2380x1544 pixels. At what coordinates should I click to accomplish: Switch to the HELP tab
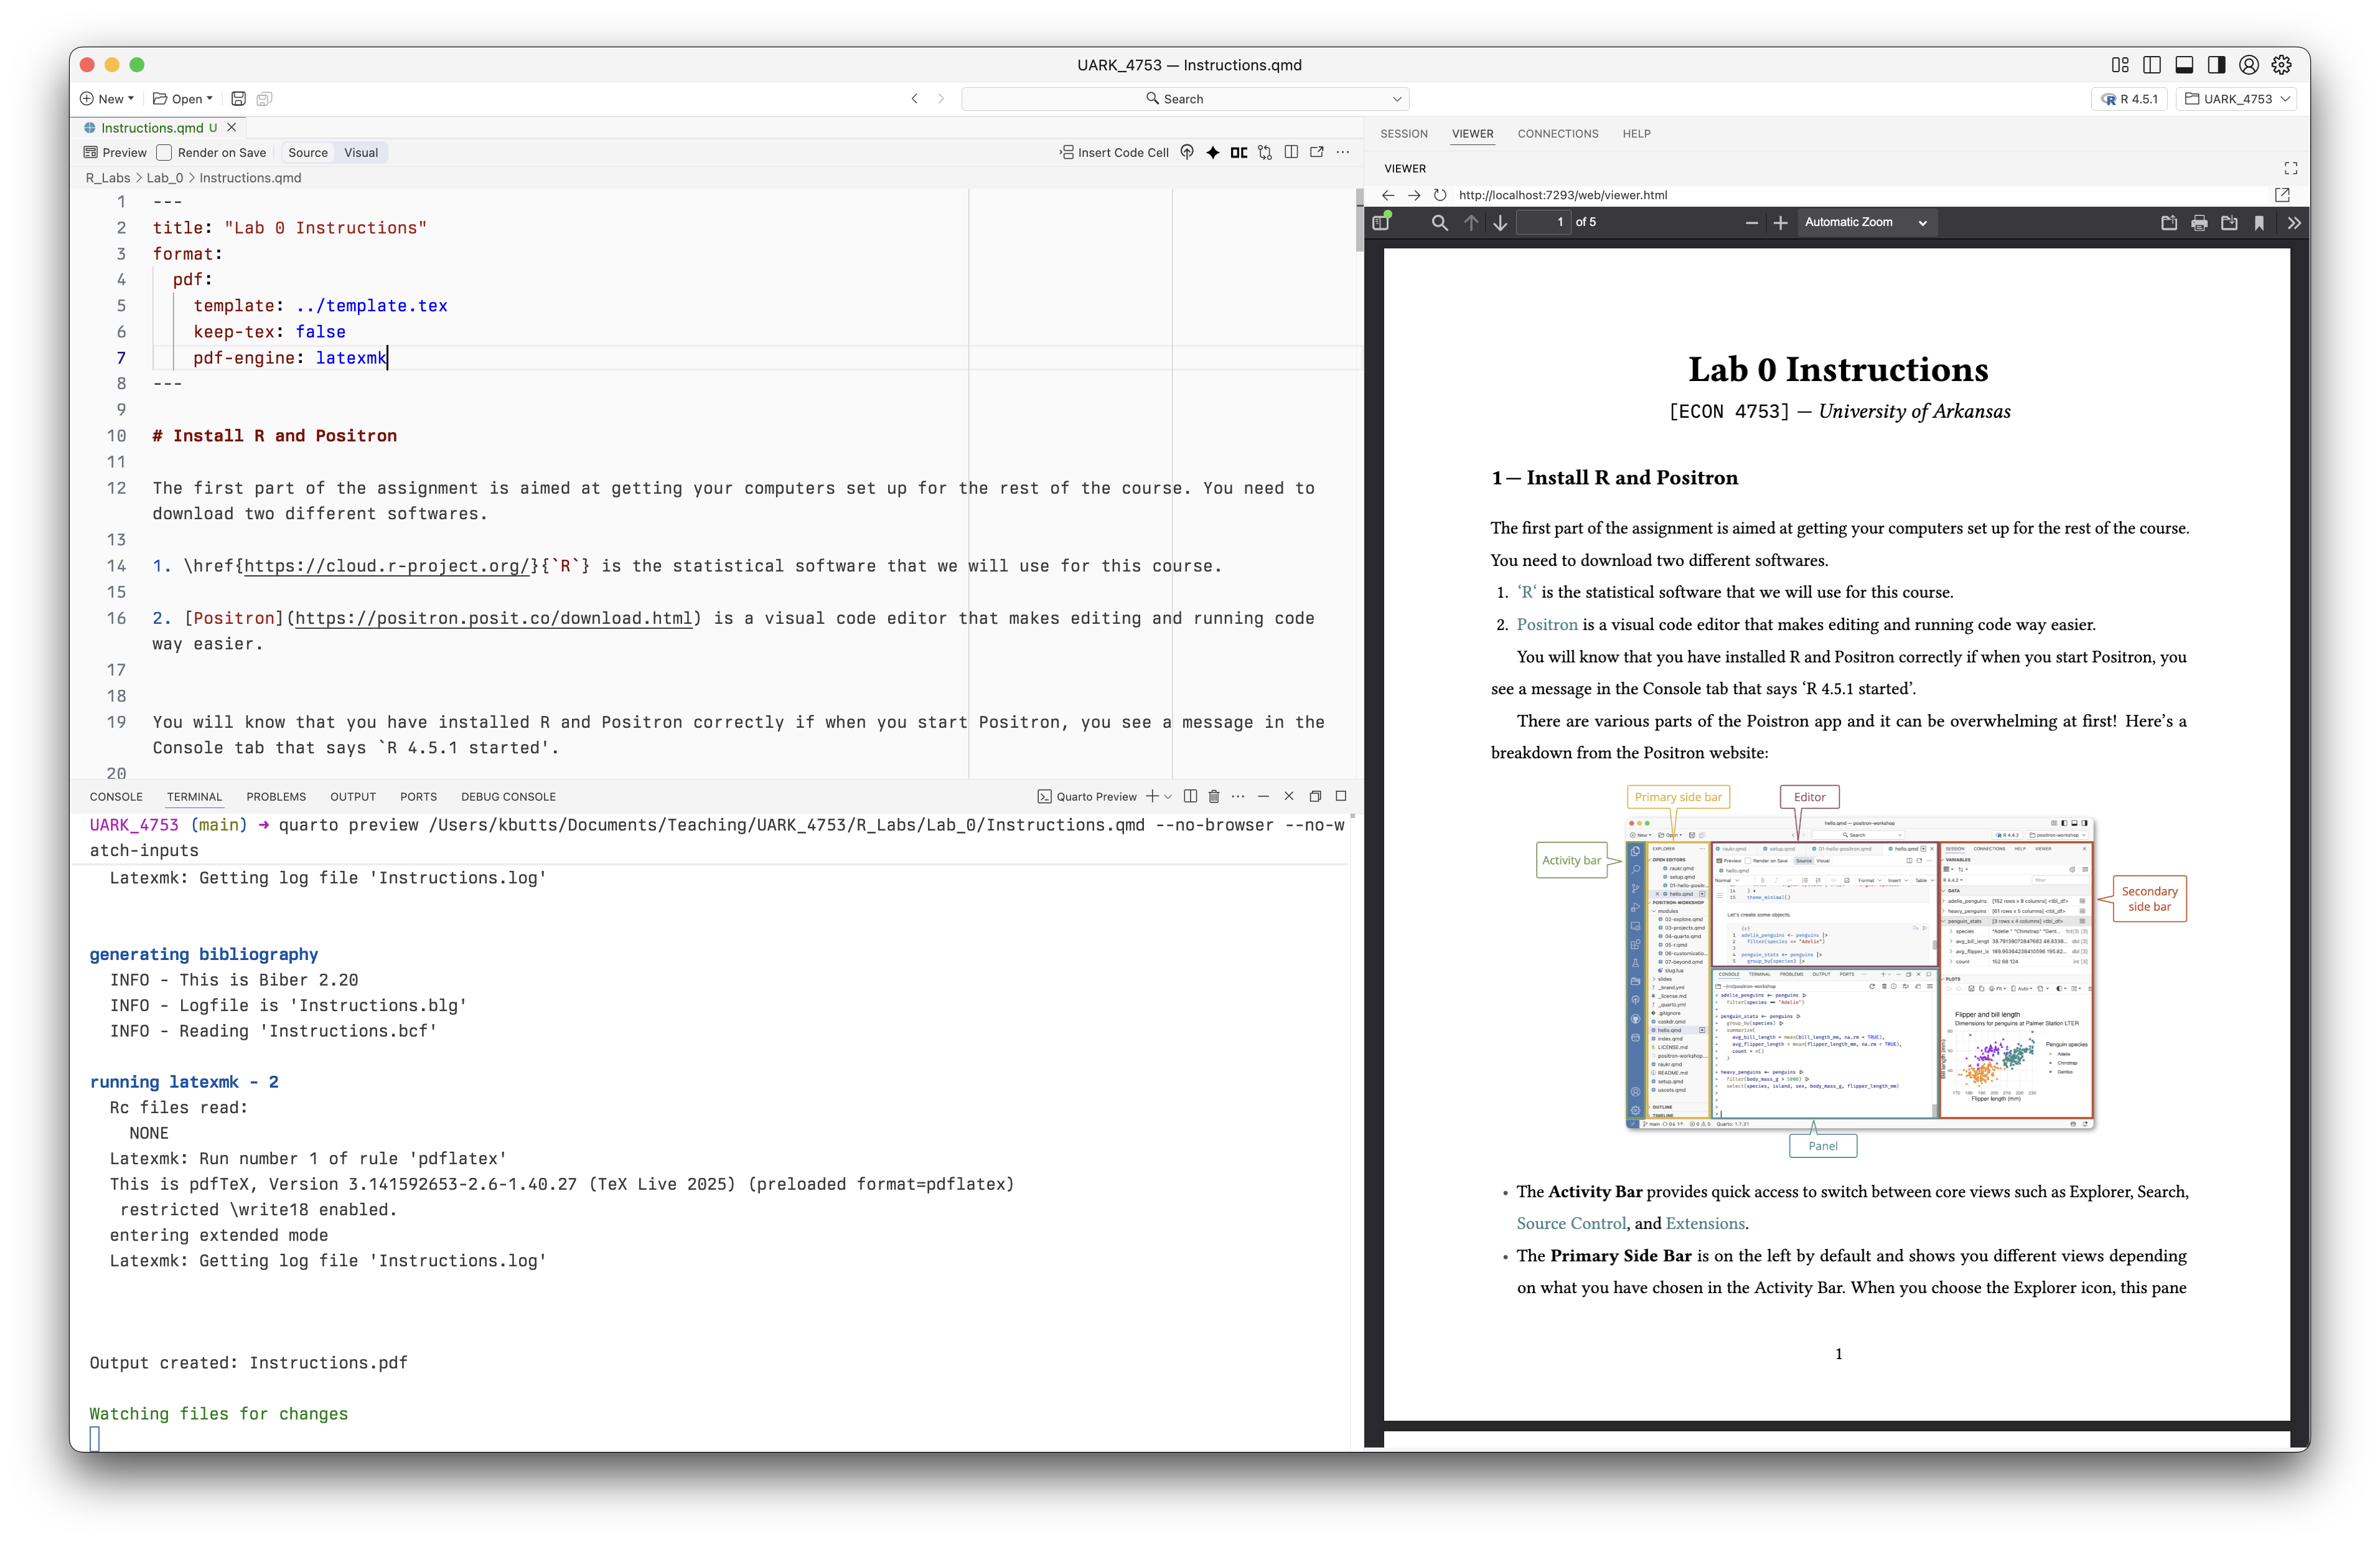pyautogui.click(x=1636, y=134)
